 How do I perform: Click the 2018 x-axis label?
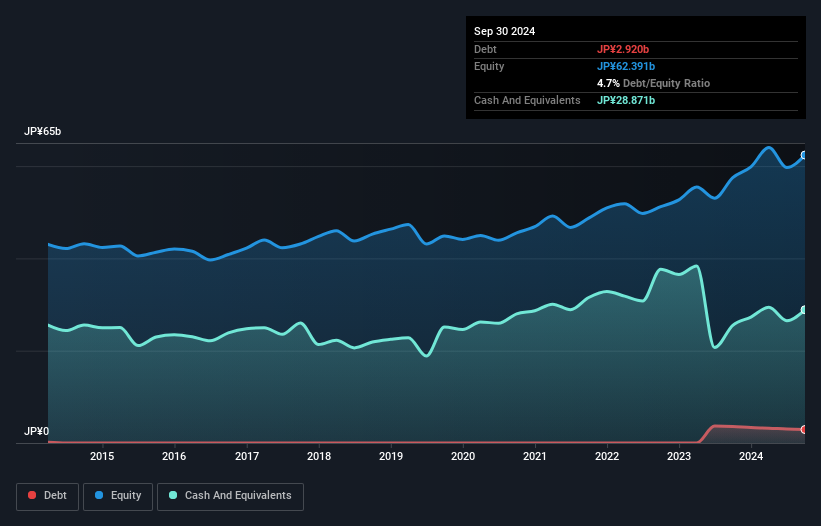319,456
